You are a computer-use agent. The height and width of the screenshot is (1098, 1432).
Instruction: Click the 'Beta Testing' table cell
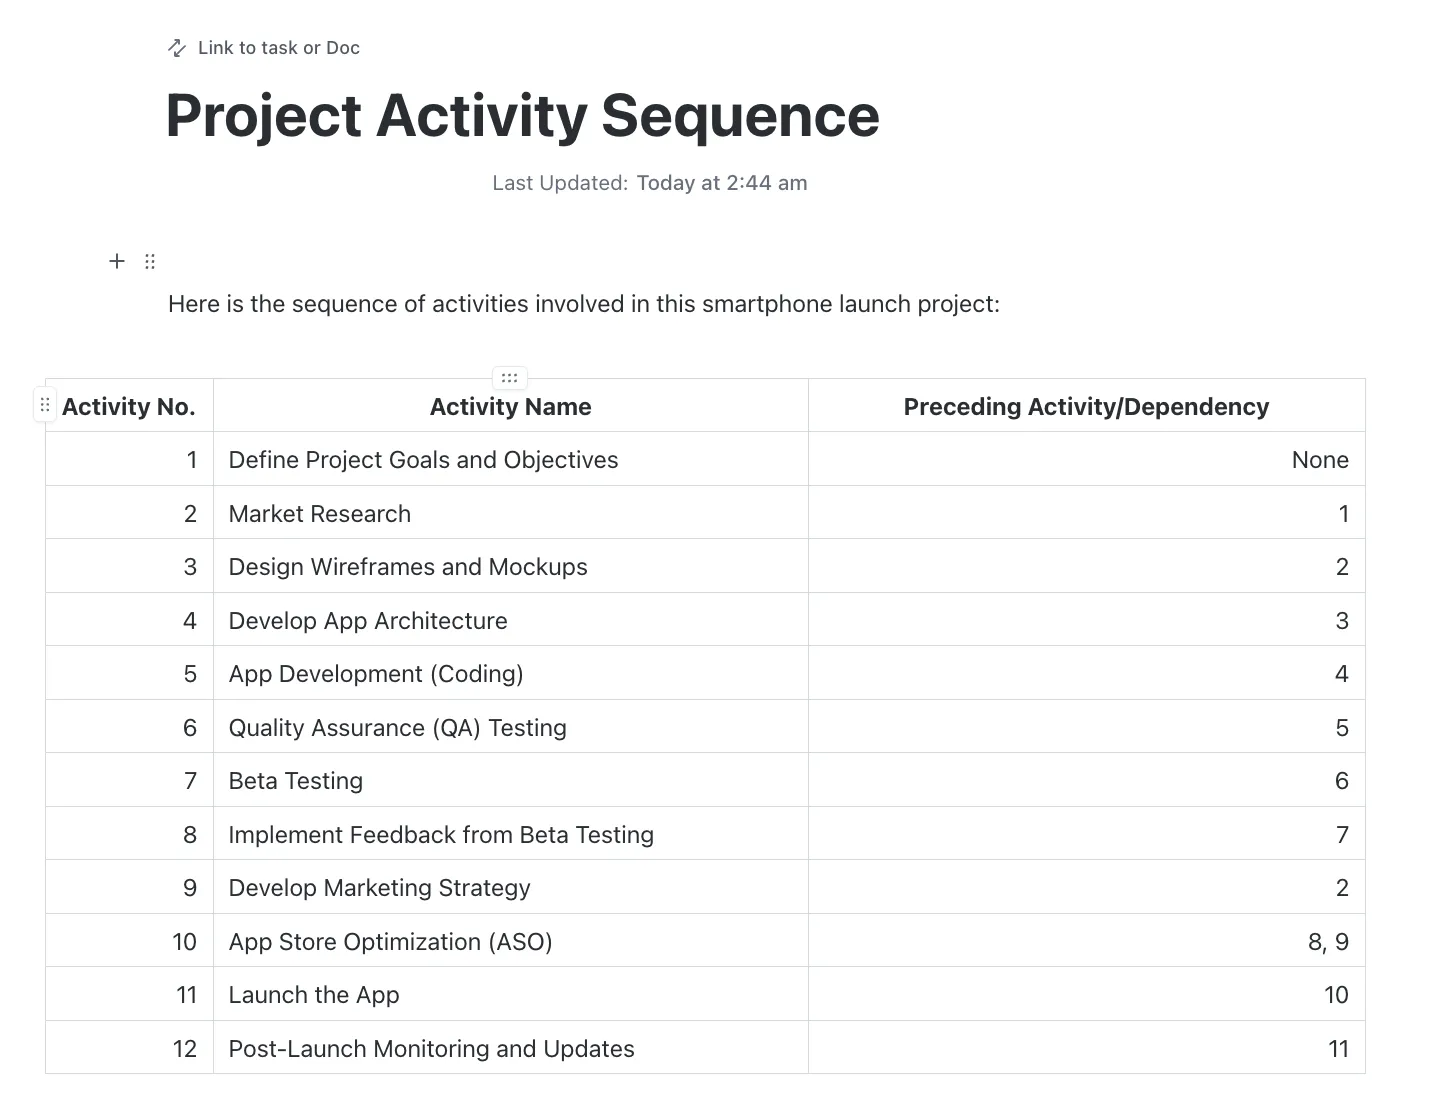pyautogui.click(x=511, y=780)
